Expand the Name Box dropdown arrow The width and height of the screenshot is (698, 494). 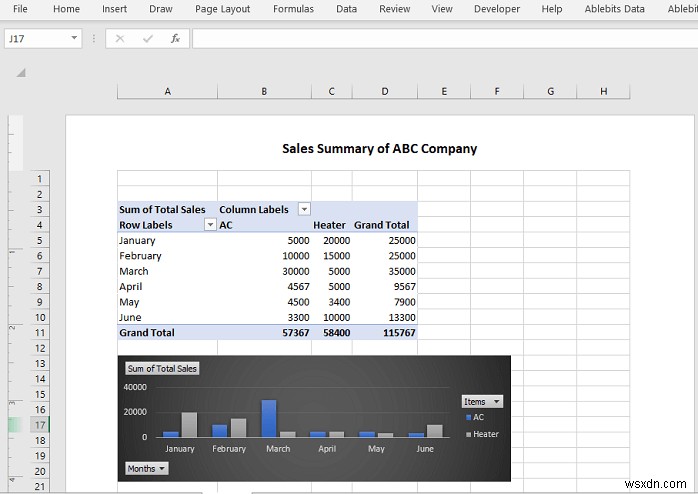74,38
